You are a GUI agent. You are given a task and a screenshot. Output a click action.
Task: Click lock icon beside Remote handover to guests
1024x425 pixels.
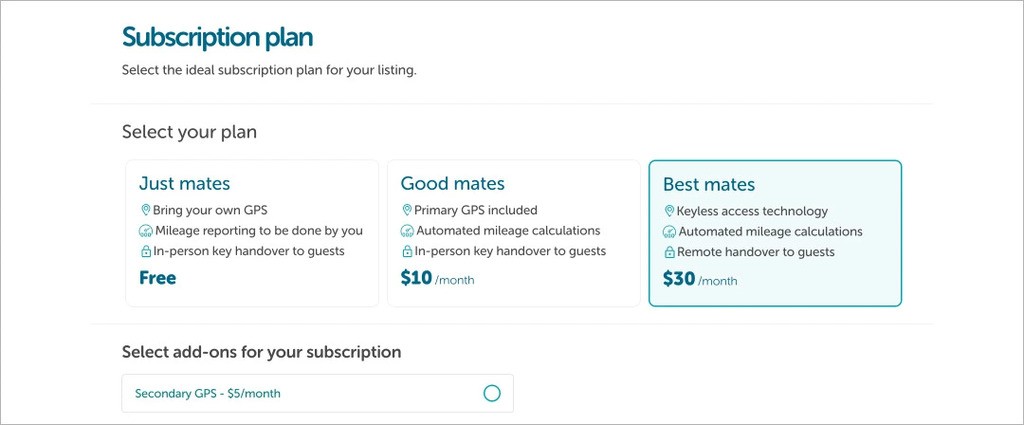point(669,253)
